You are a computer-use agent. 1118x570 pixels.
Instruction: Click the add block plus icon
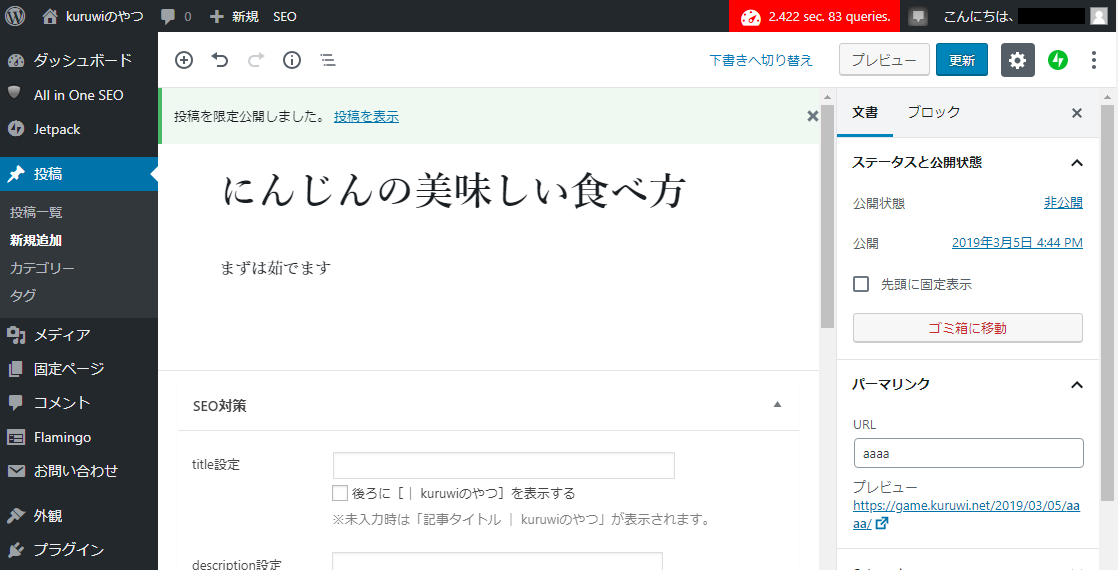tap(184, 60)
